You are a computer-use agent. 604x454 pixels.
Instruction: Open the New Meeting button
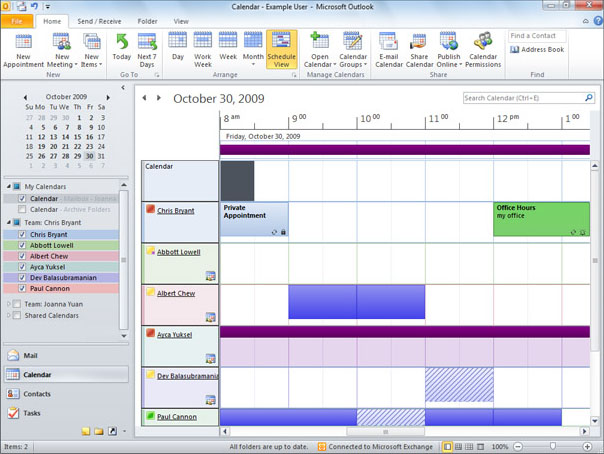coord(62,50)
